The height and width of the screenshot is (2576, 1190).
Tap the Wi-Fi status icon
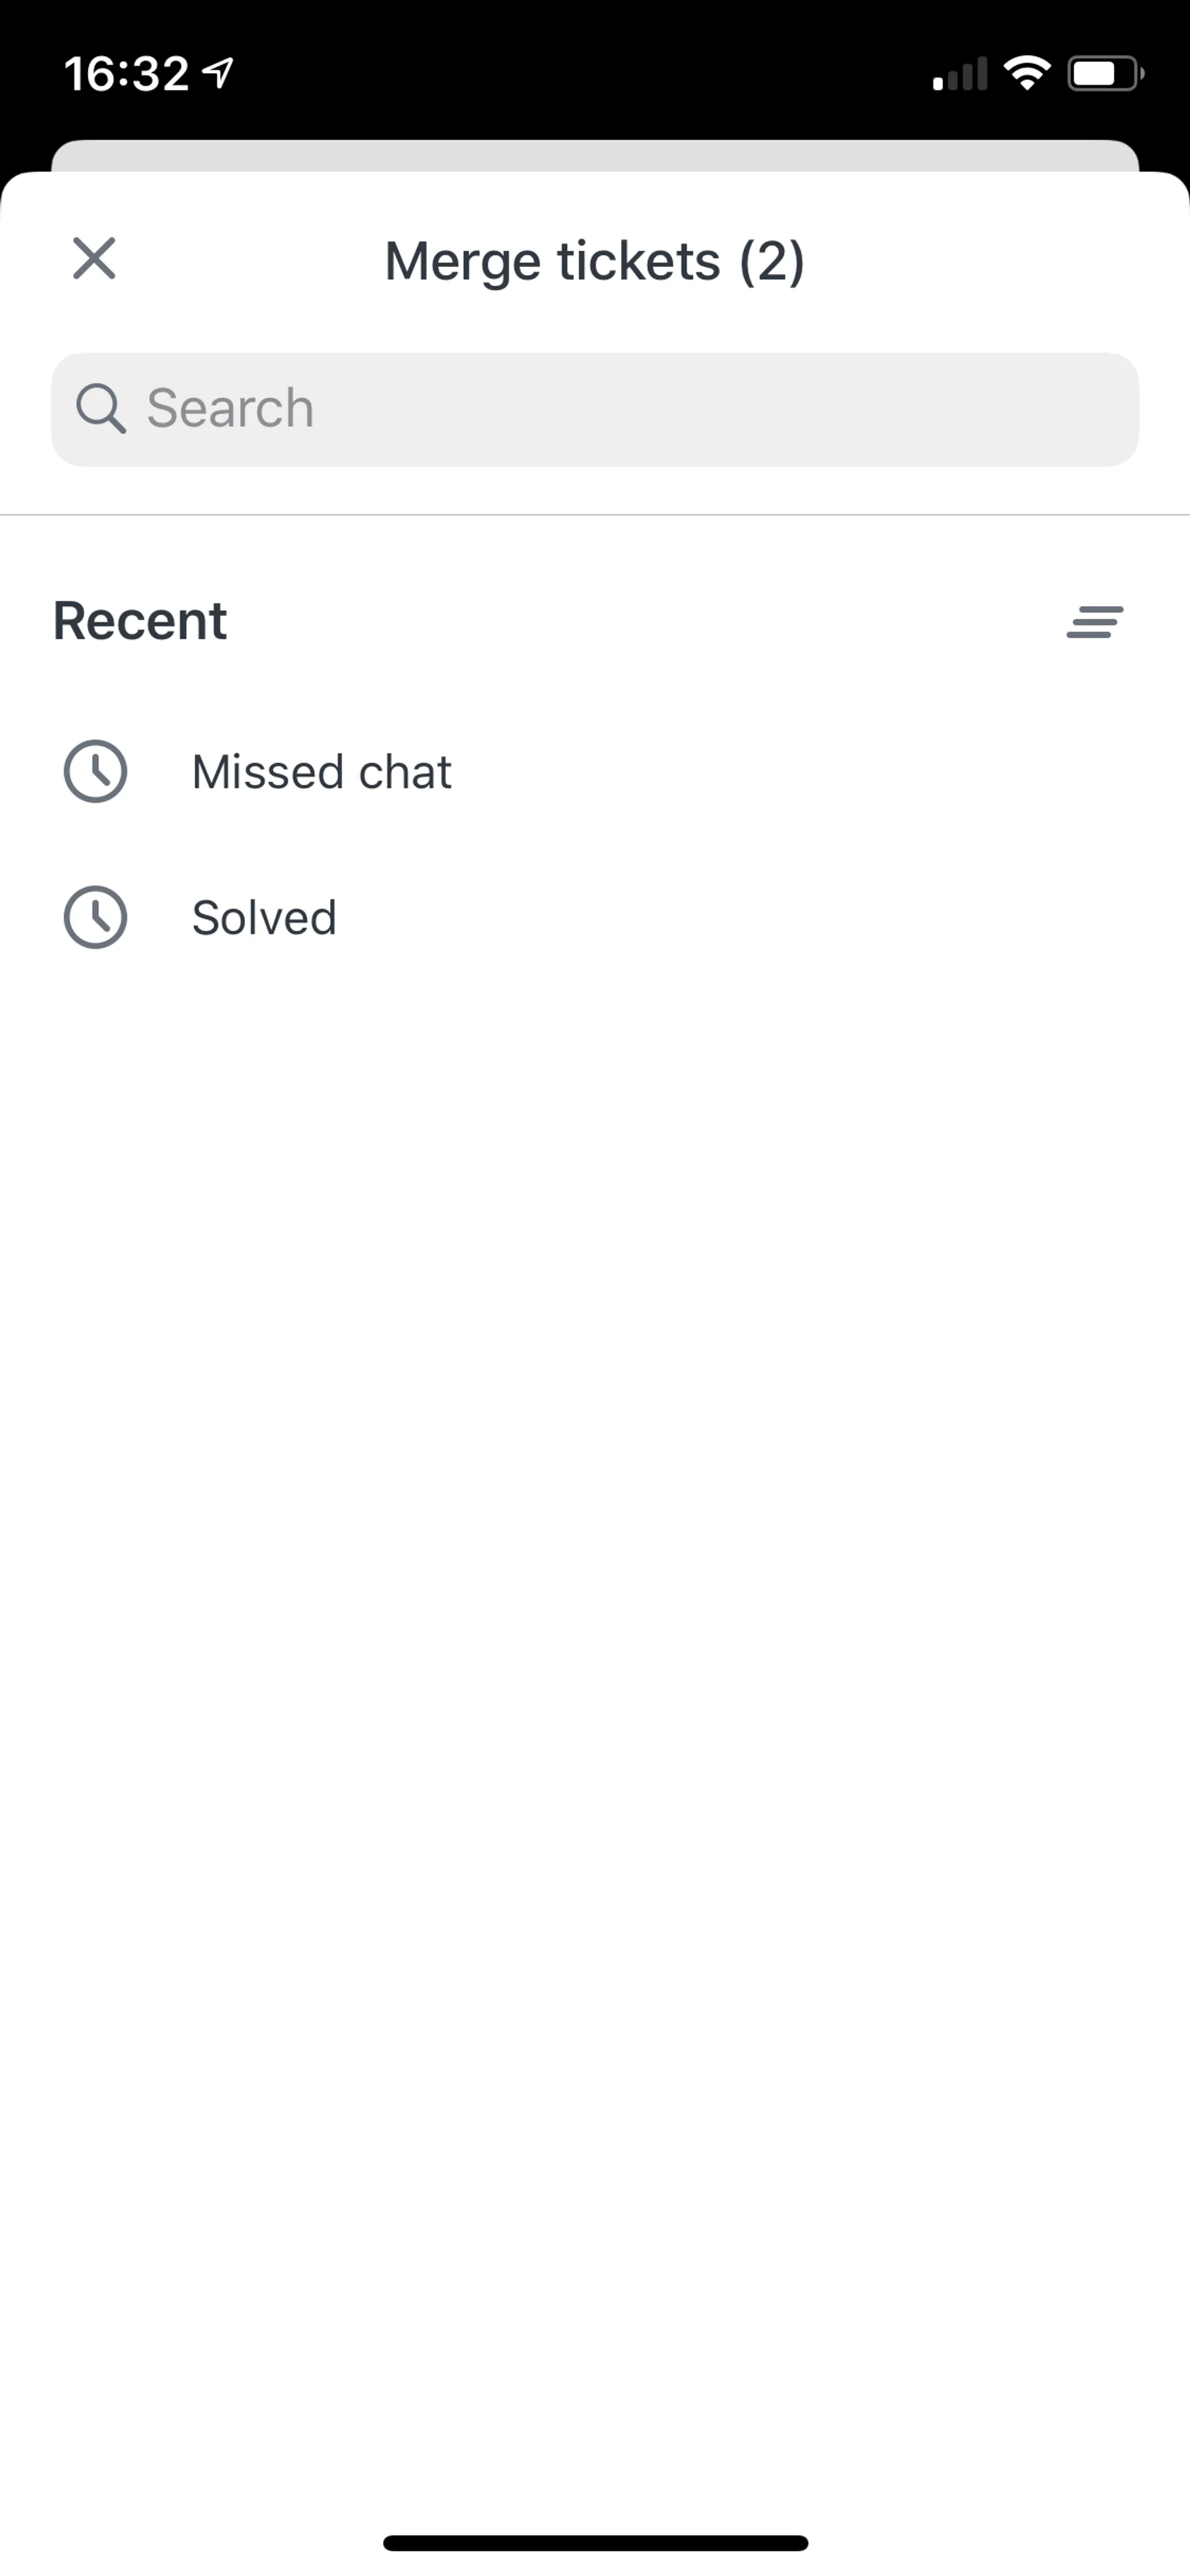click(1027, 73)
